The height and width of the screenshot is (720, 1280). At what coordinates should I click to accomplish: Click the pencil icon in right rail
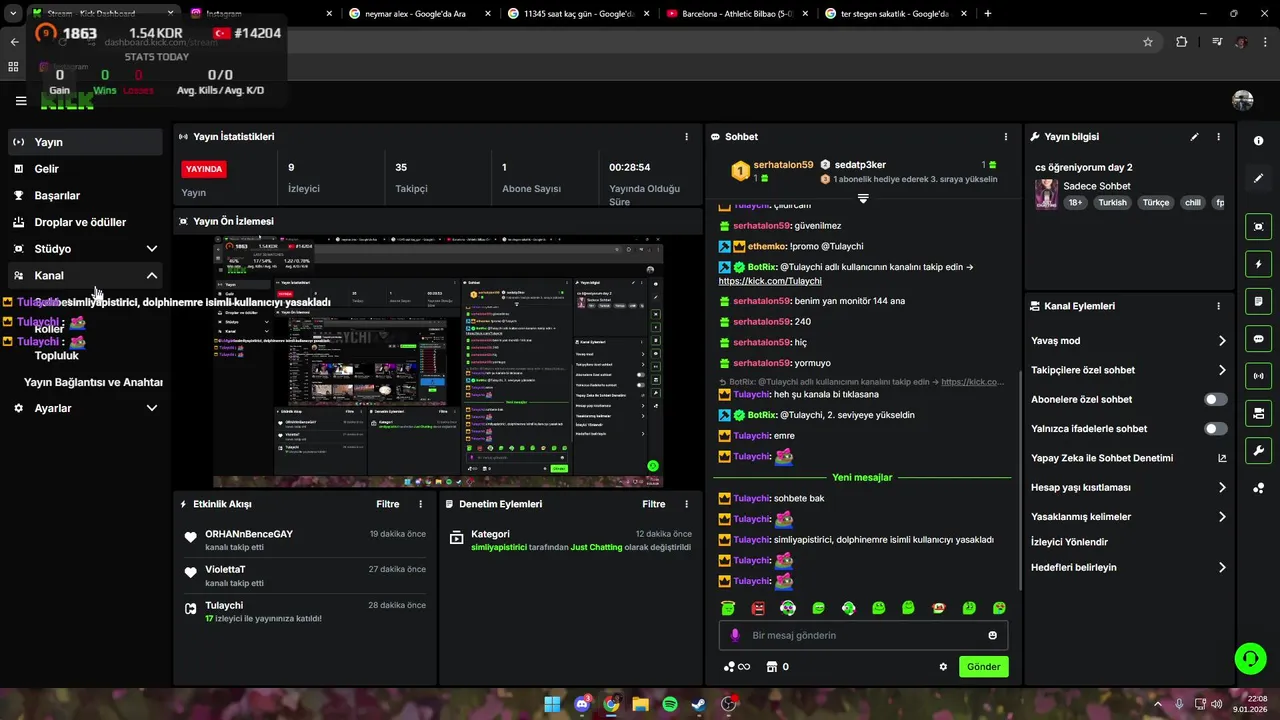point(1258,178)
